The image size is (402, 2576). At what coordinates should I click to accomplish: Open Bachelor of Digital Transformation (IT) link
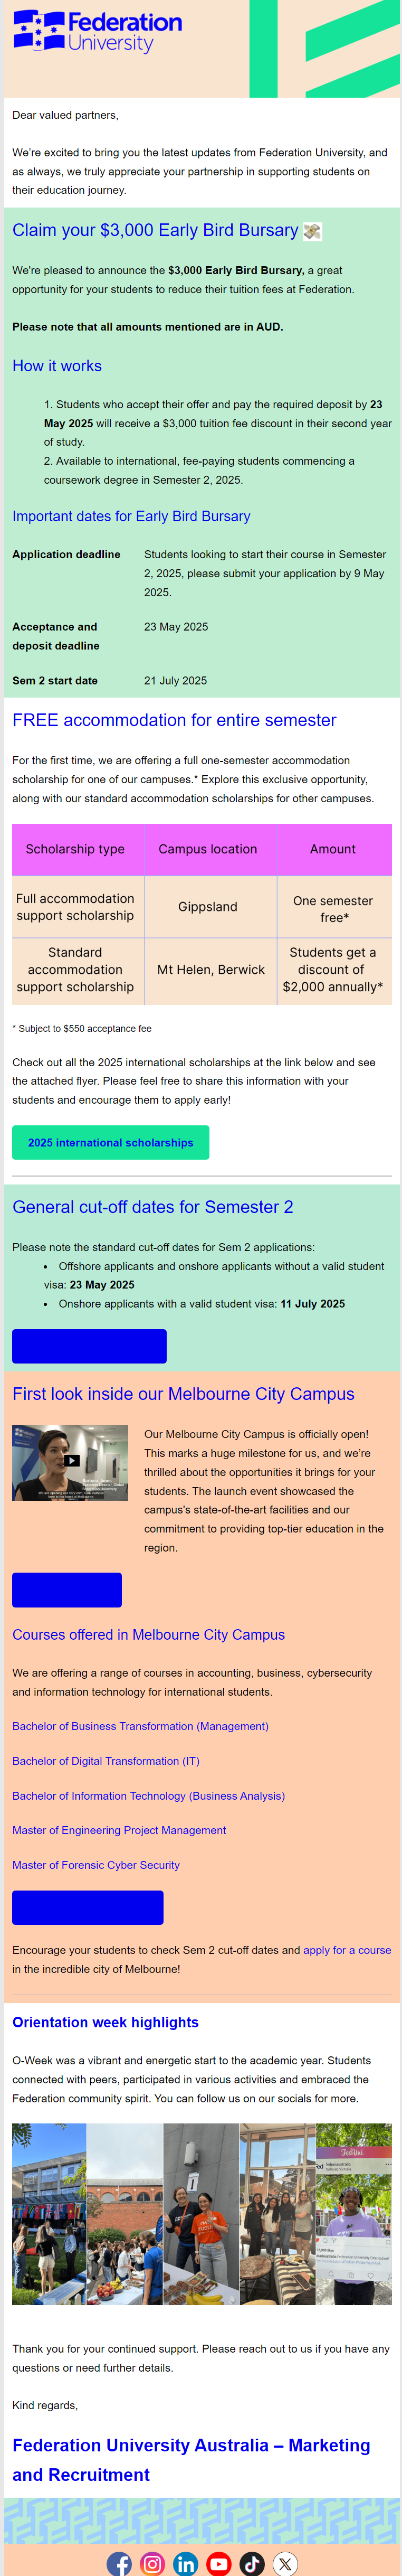[106, 1760]
